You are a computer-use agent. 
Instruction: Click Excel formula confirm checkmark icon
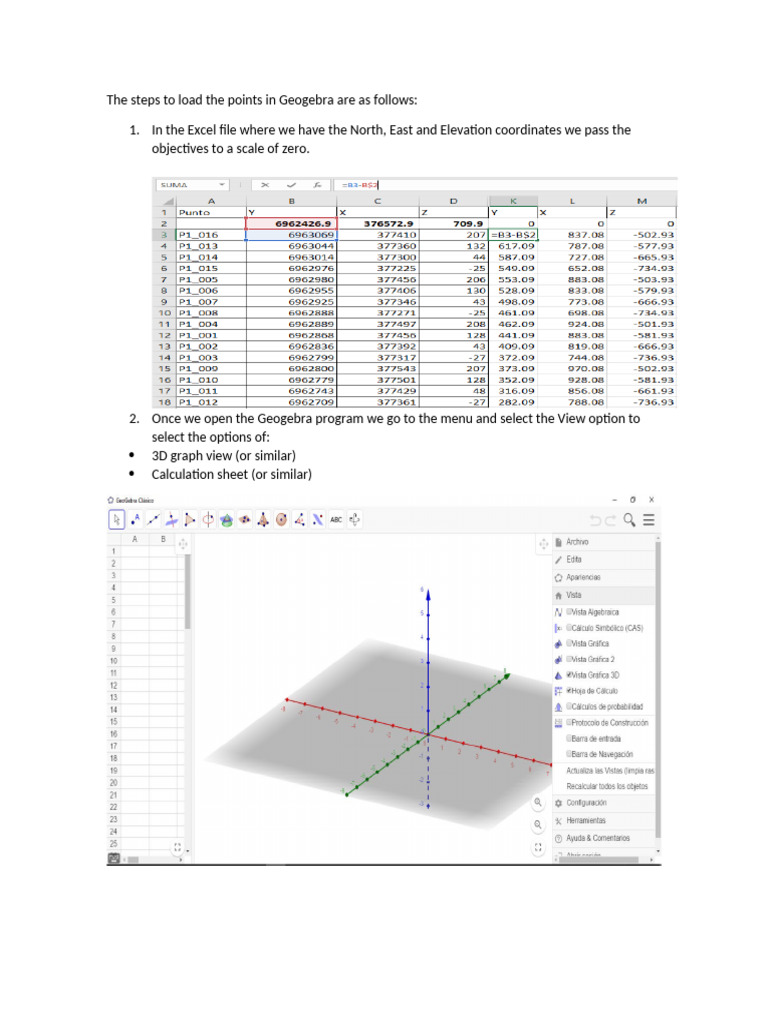pyautogui.click(x=291, y=185)
